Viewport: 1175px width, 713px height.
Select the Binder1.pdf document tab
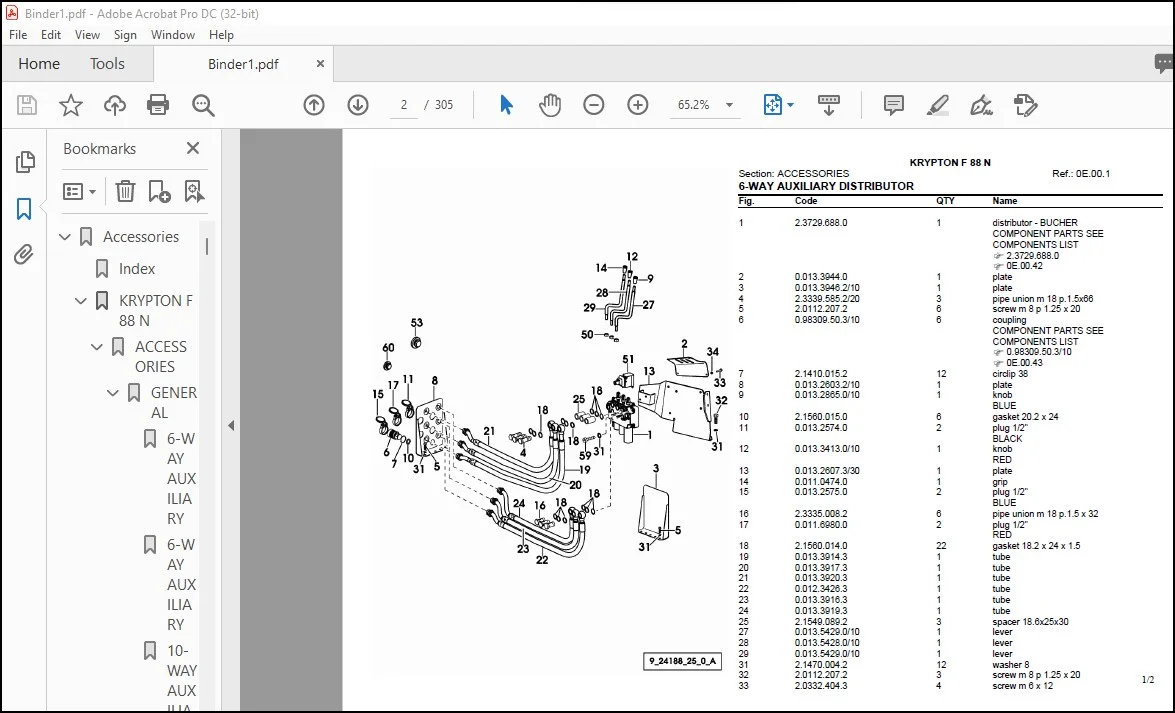243,64
